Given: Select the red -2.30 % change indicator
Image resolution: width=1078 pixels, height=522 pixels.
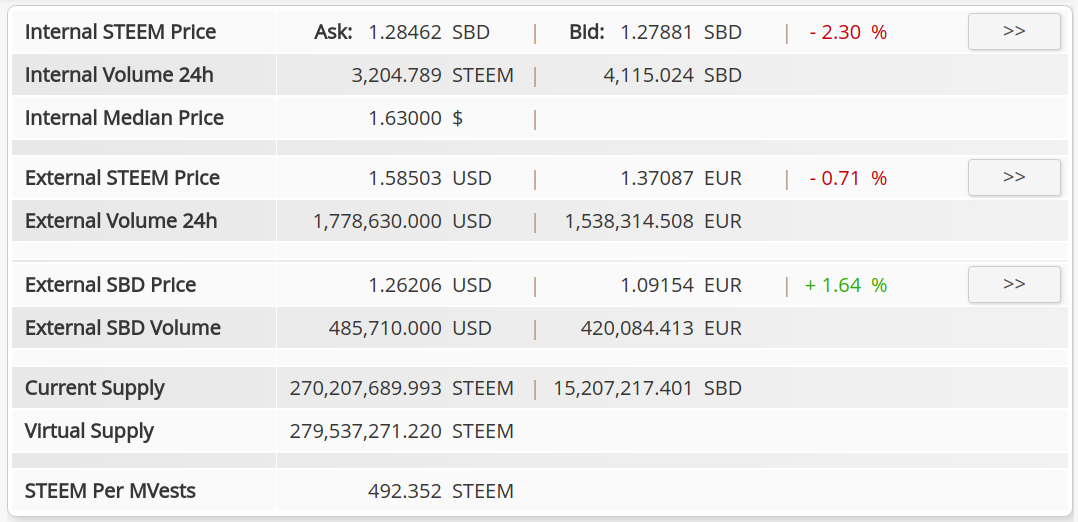Looking at the screenshot, I should pyautogui.click(x=848, y=32).
